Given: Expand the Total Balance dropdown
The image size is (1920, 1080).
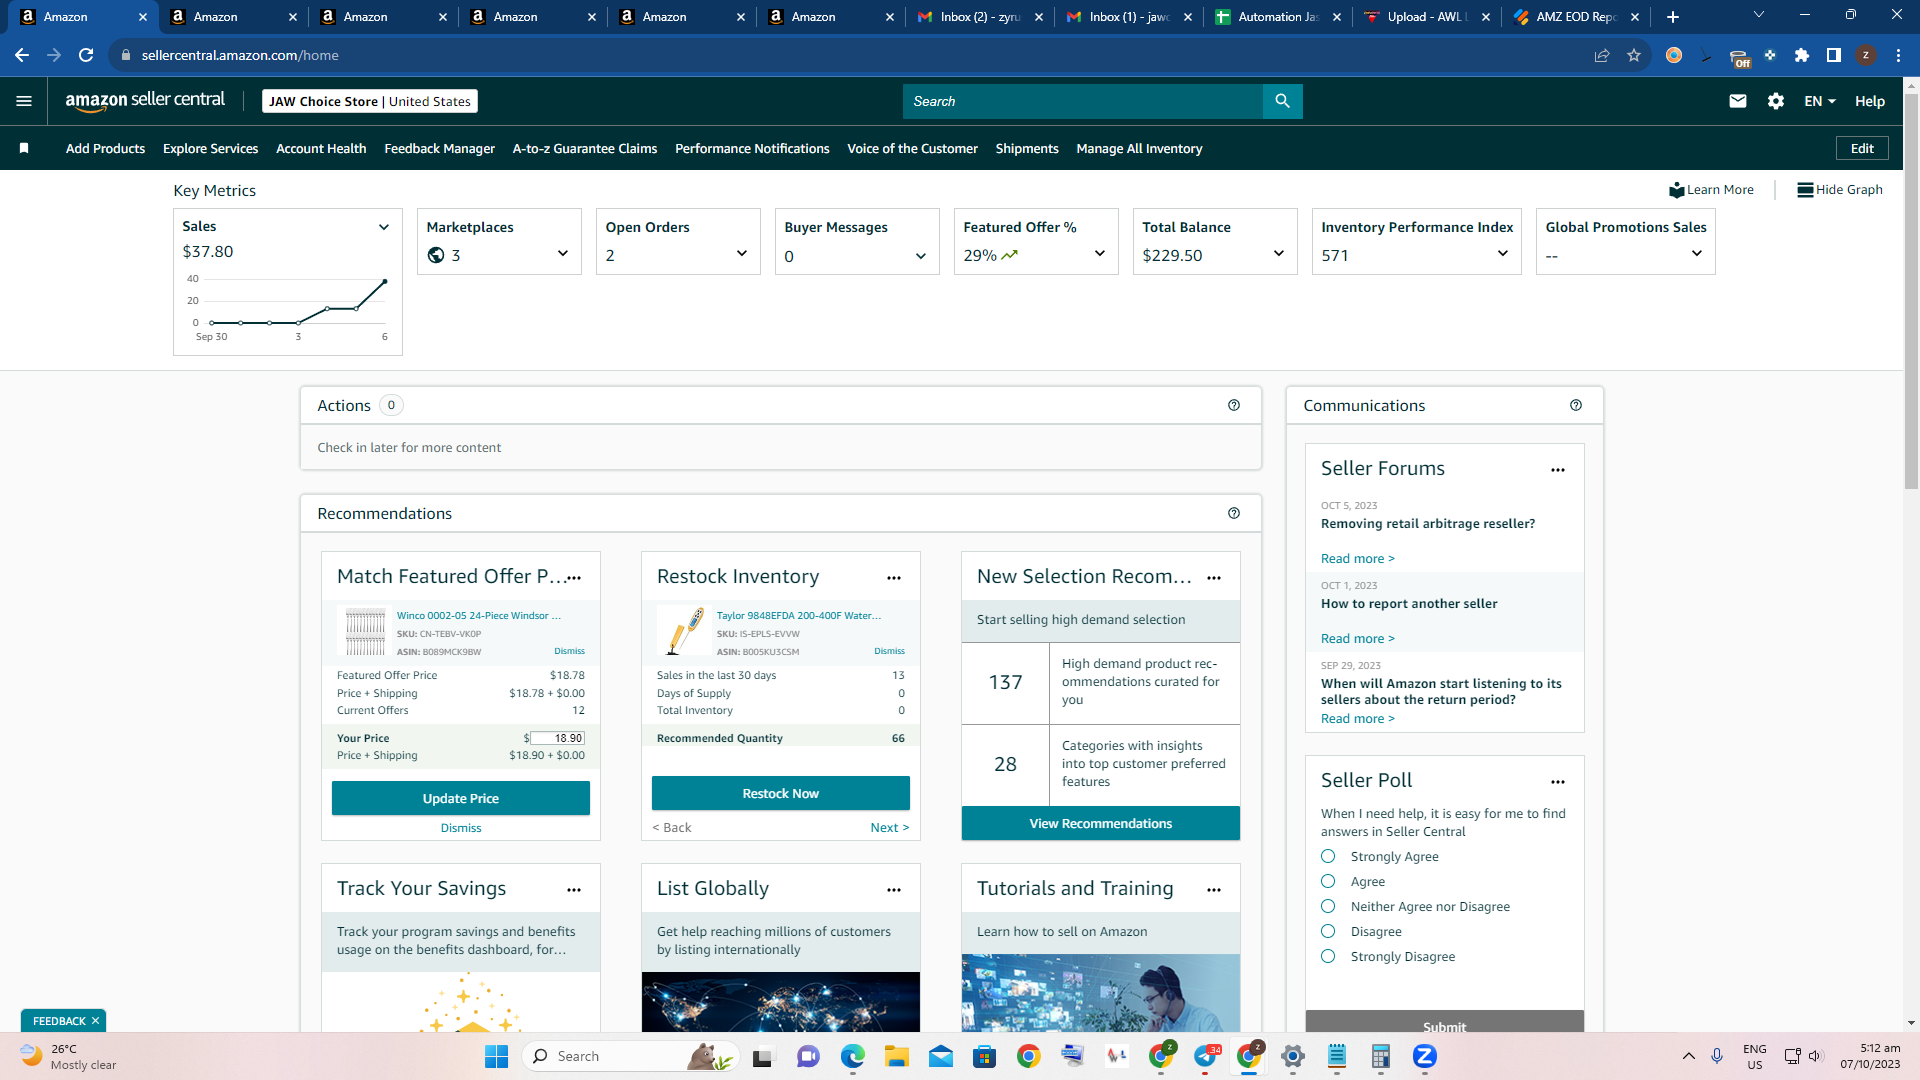Looking at the screenshot, I should pyautogui.click(x=1279, y=254).
